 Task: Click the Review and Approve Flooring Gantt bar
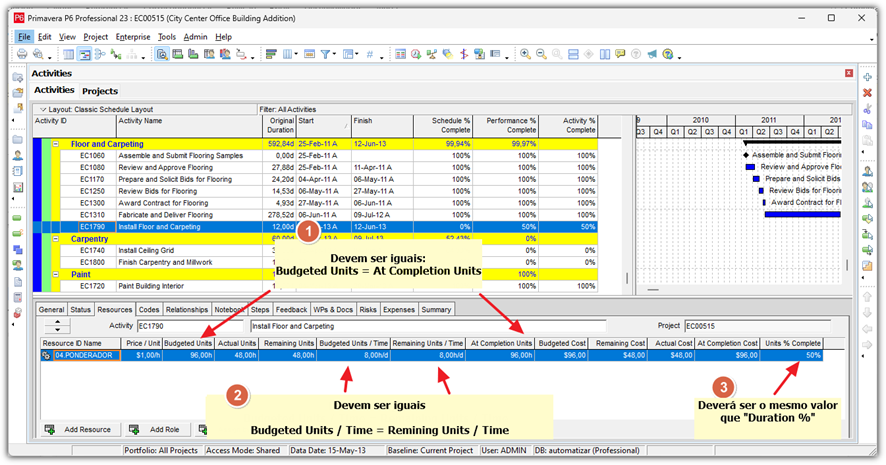(x=750, y=167)
